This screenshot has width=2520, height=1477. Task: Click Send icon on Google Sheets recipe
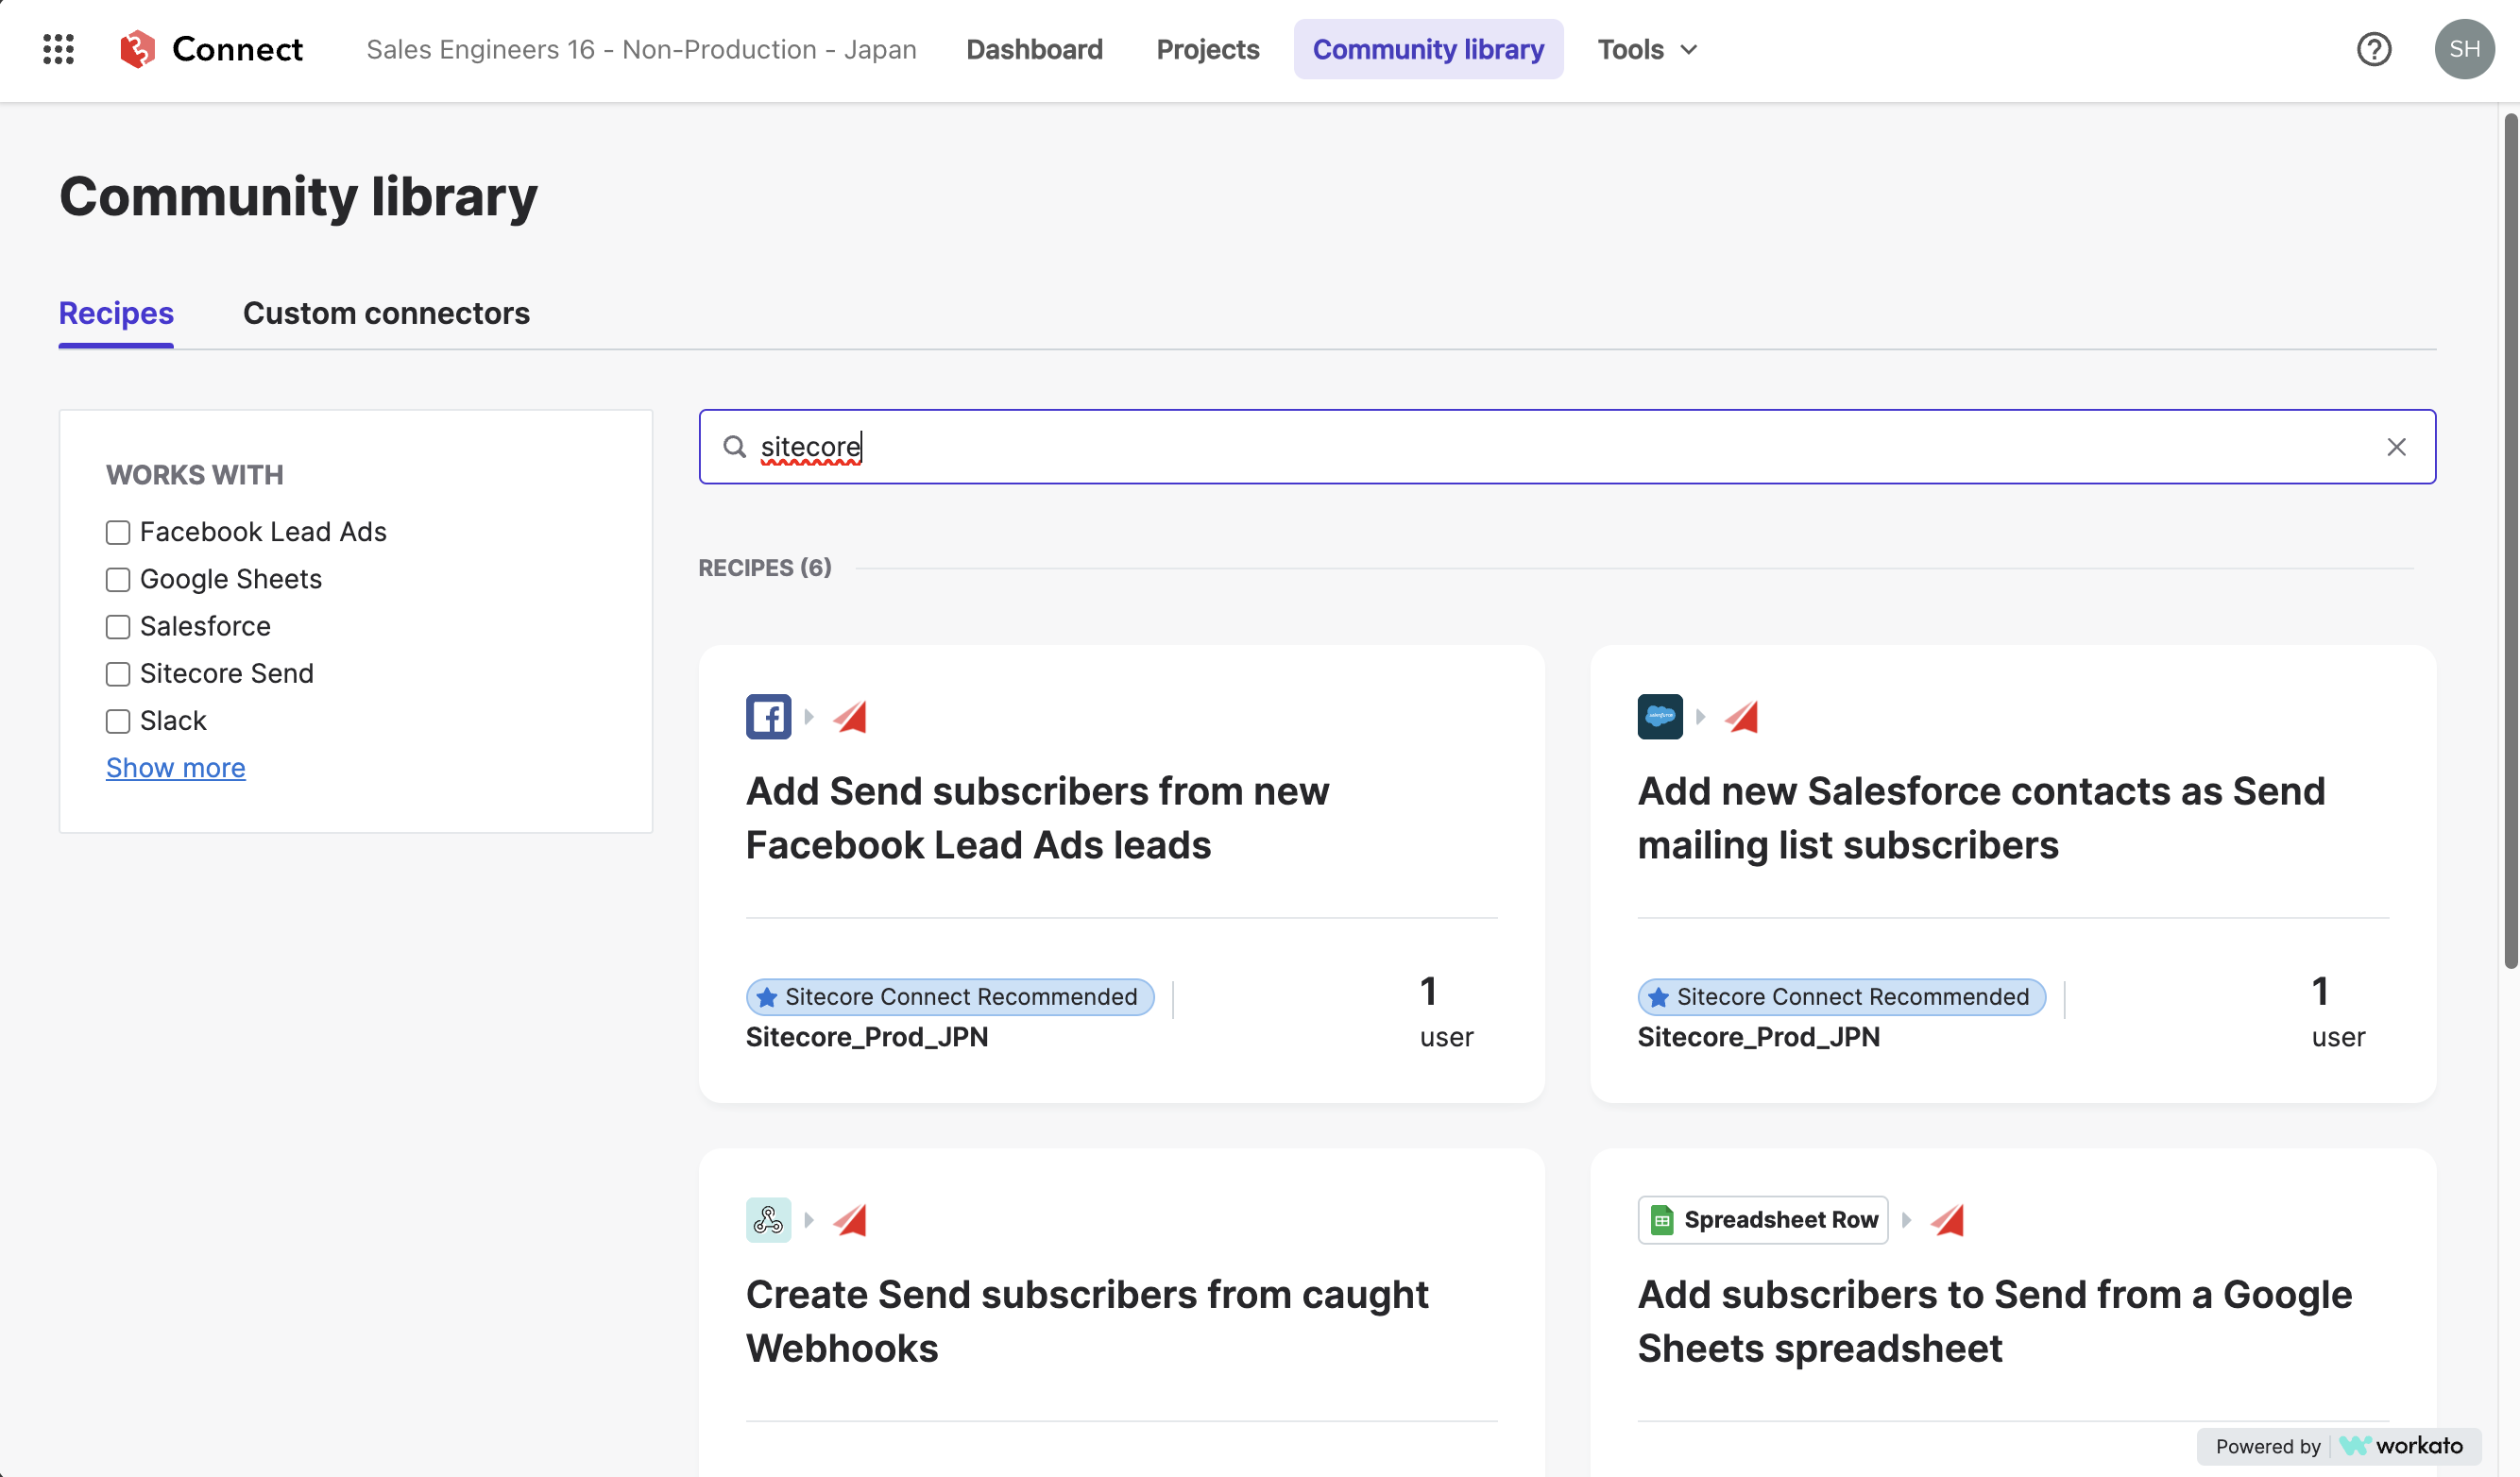coord(1948,1220)
